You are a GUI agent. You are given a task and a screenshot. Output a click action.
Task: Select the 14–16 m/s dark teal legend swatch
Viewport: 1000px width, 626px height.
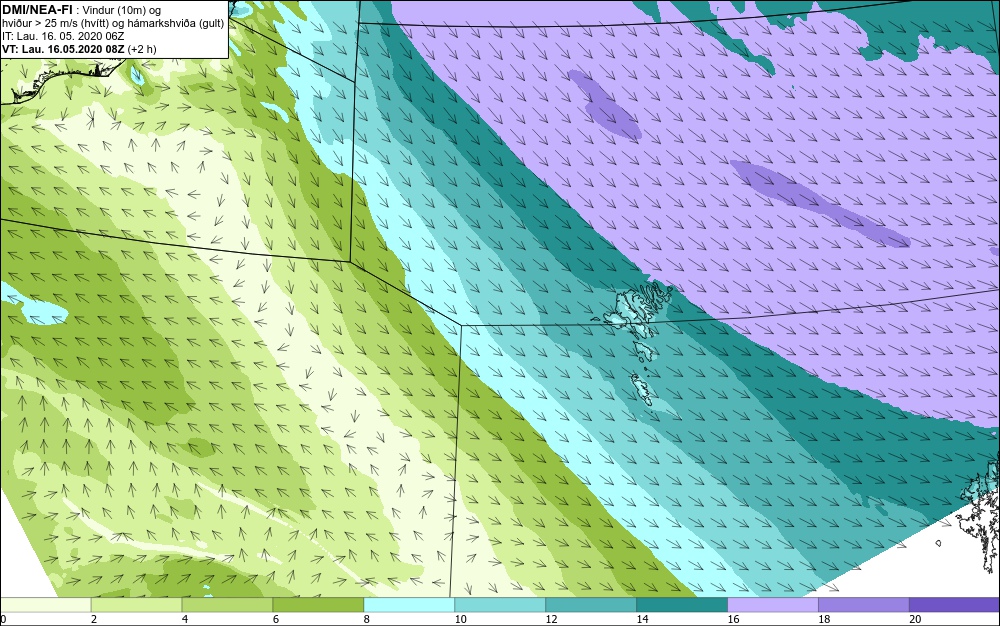pos(682,604)
